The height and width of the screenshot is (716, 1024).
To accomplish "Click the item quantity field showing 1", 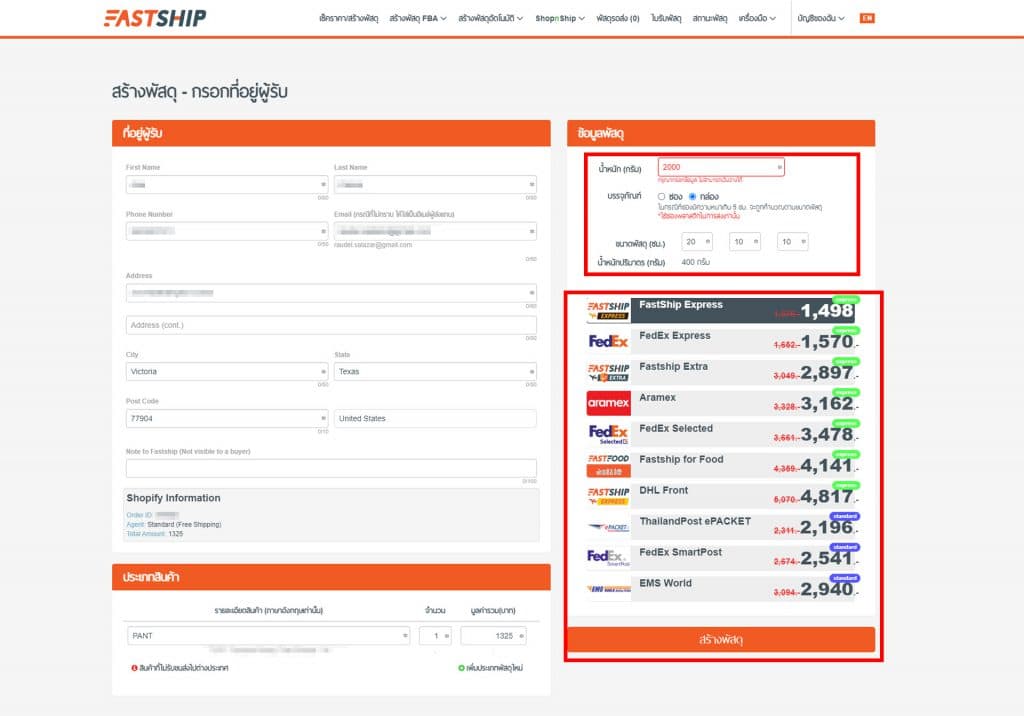I will click(x=435, y=636).
